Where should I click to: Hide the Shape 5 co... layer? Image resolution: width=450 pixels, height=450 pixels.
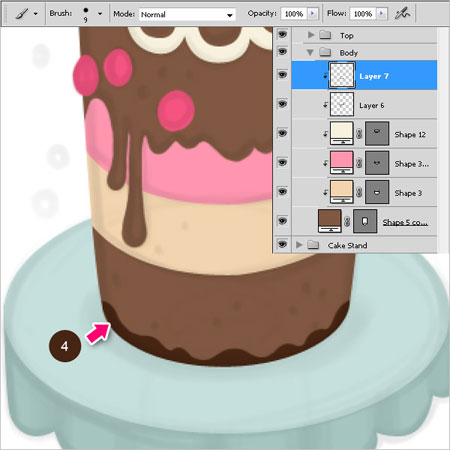point(282,221)
